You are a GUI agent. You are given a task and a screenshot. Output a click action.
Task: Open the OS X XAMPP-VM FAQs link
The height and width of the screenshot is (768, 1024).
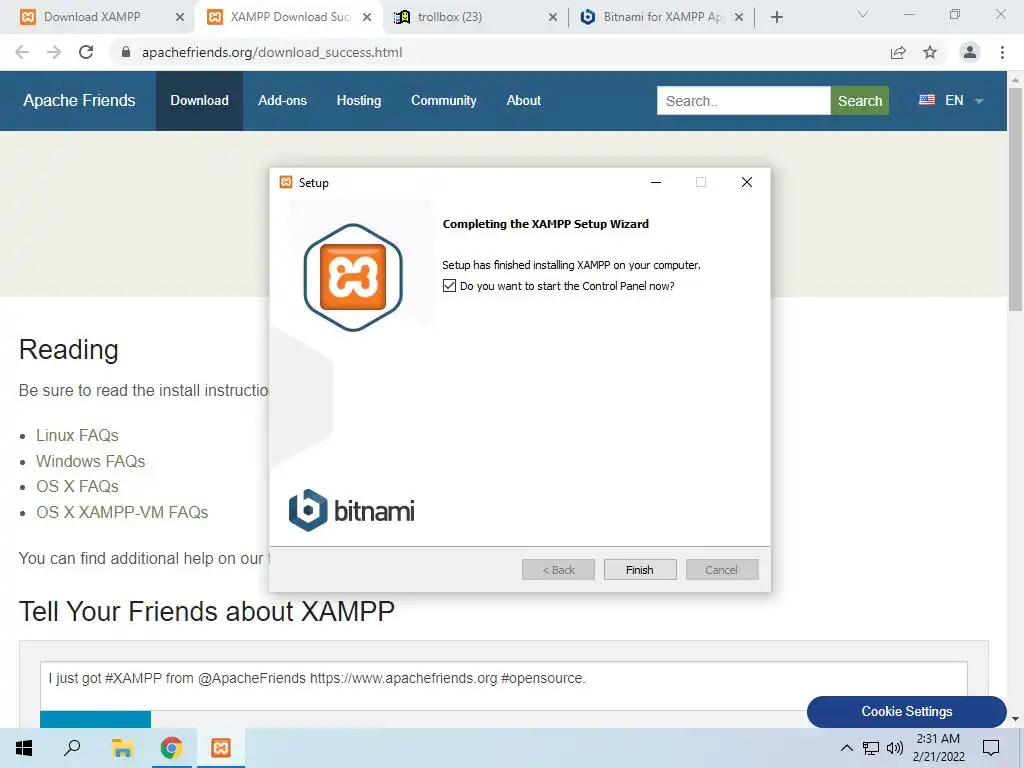pyautogui.click(x=122, y=512)
